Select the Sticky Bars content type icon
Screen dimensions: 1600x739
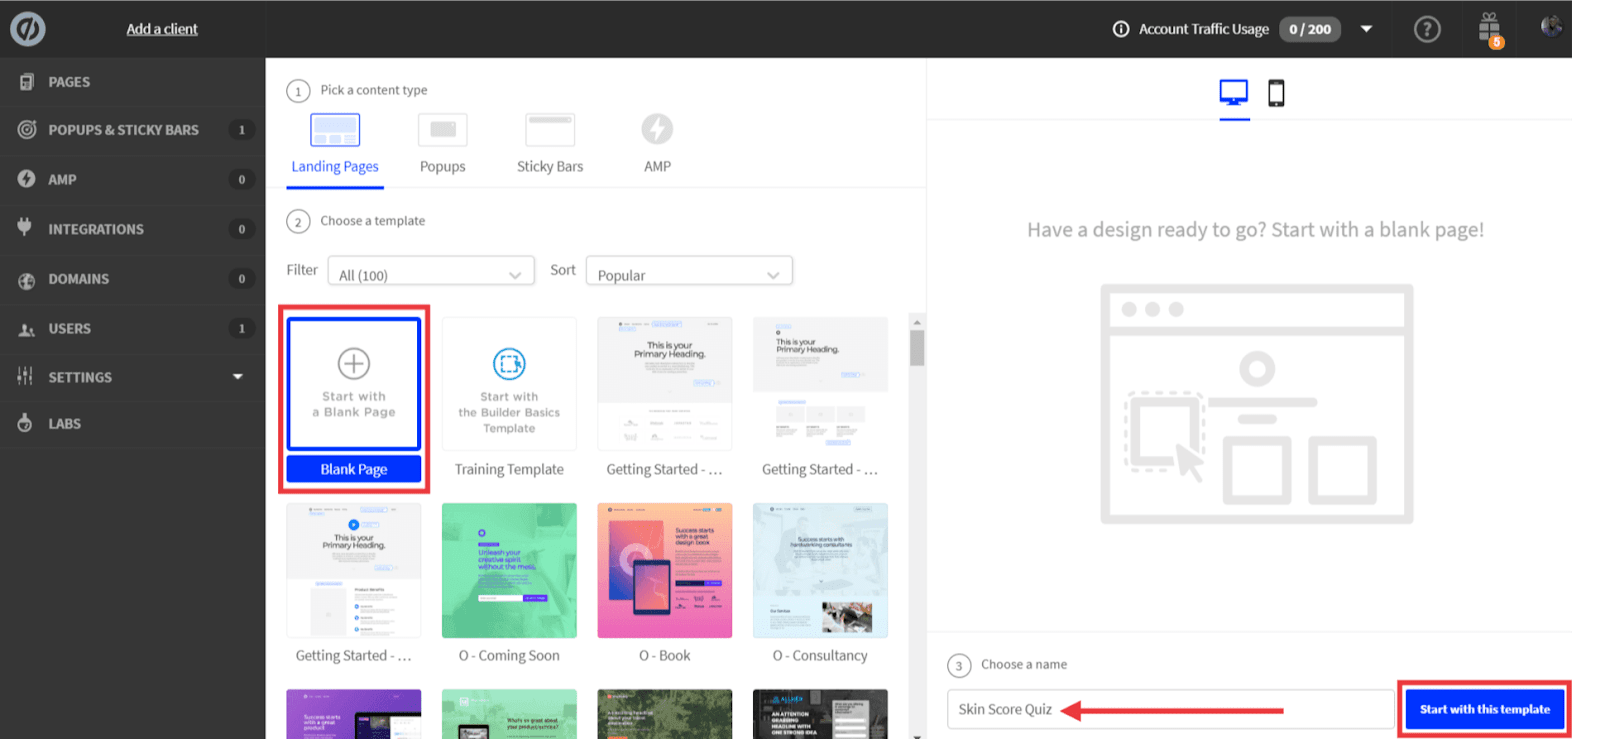(x=550, y=130)
